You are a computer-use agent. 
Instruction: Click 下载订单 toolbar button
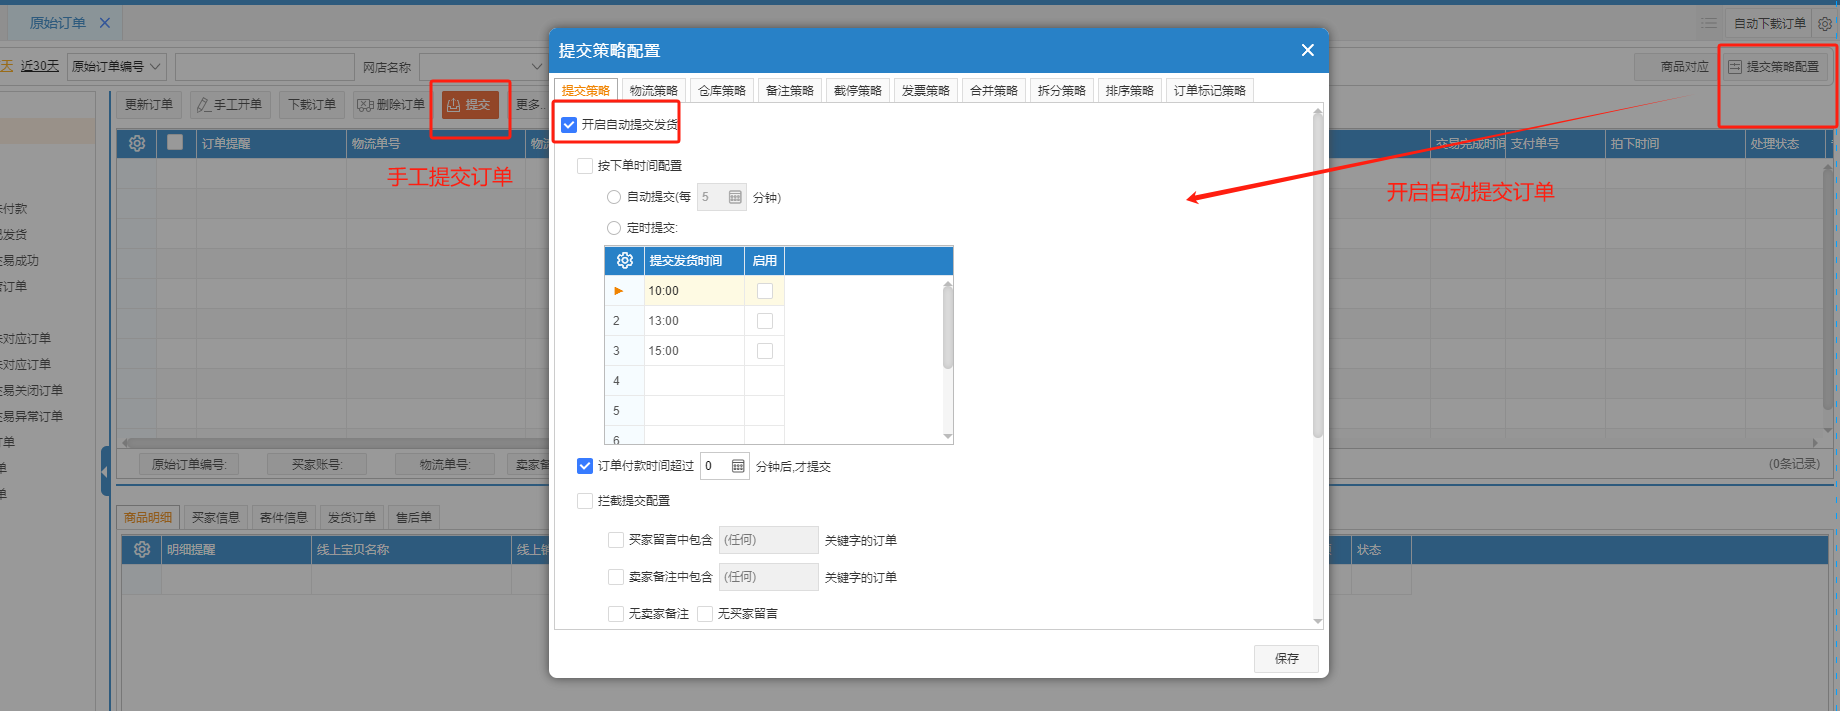click(312, 105)
